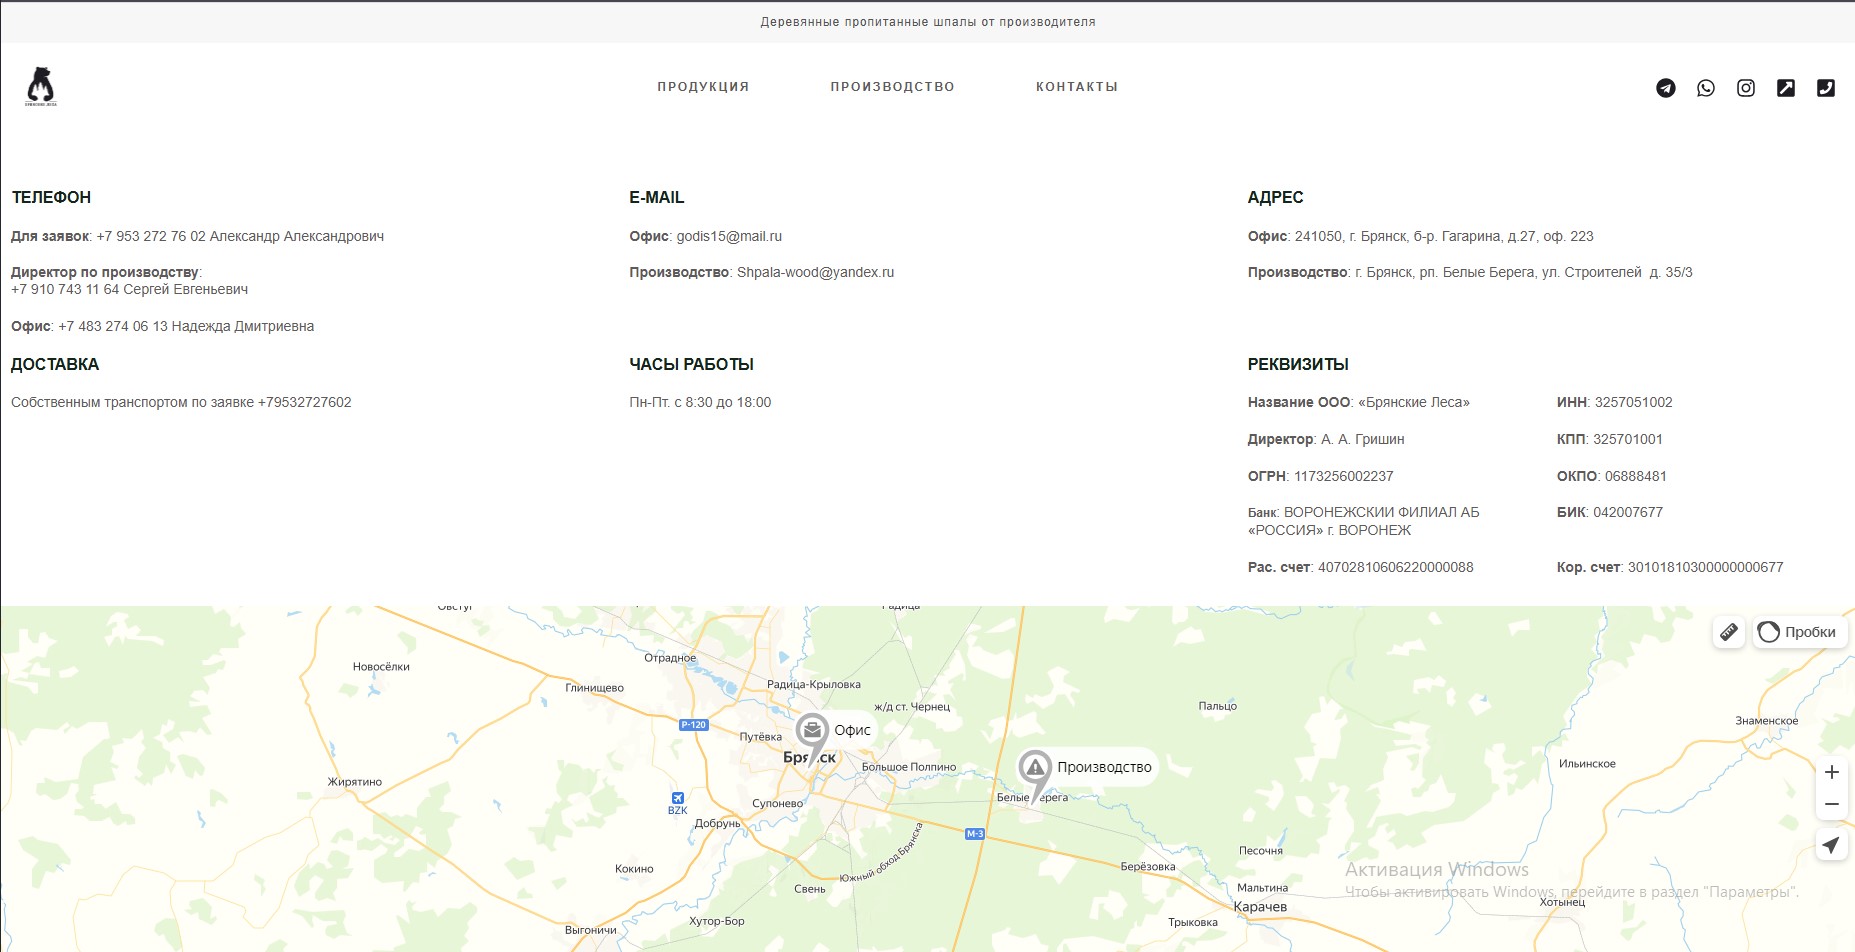The height and width of the screenshot is (952, 1855).
Task: Click the Shpala-wood@yandex.ru email link
Action: [815, 272]
